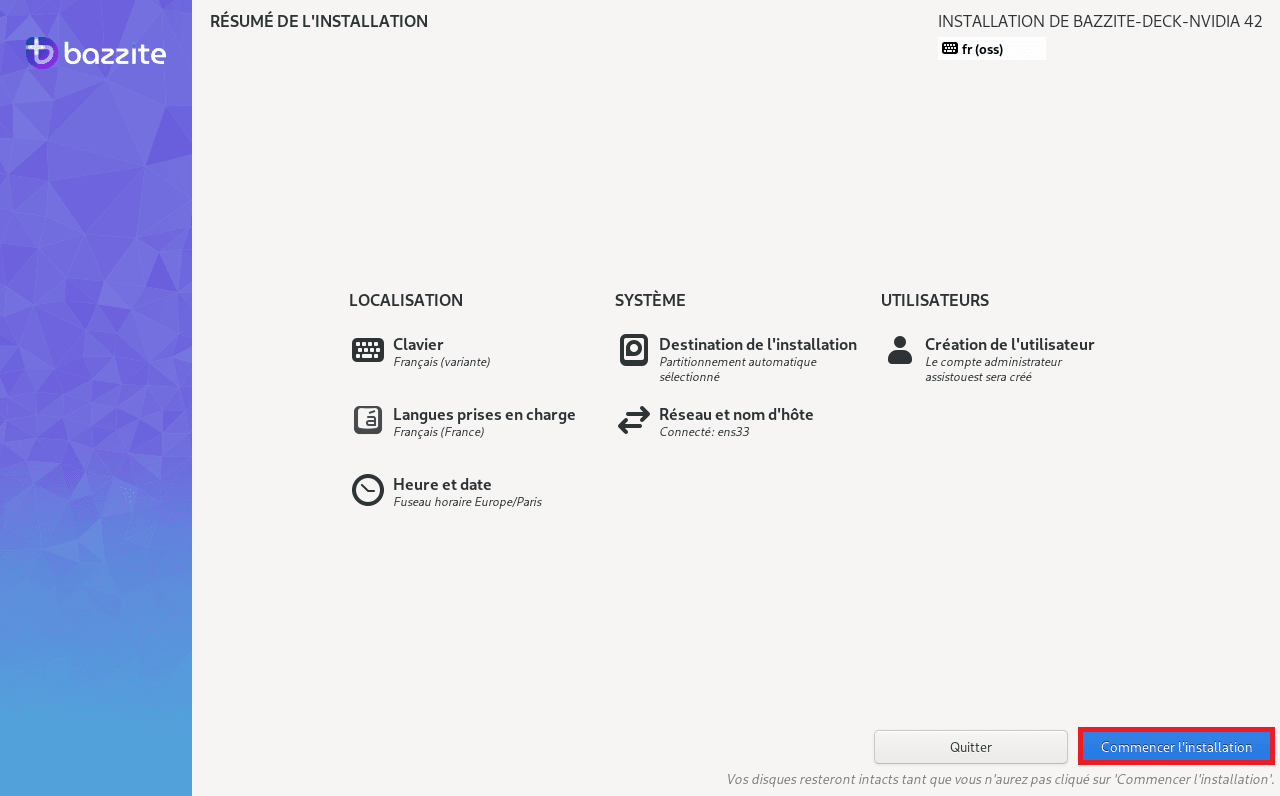The image size is (1280, 796).
Task: Click the Quitter button
Action: 971,747
